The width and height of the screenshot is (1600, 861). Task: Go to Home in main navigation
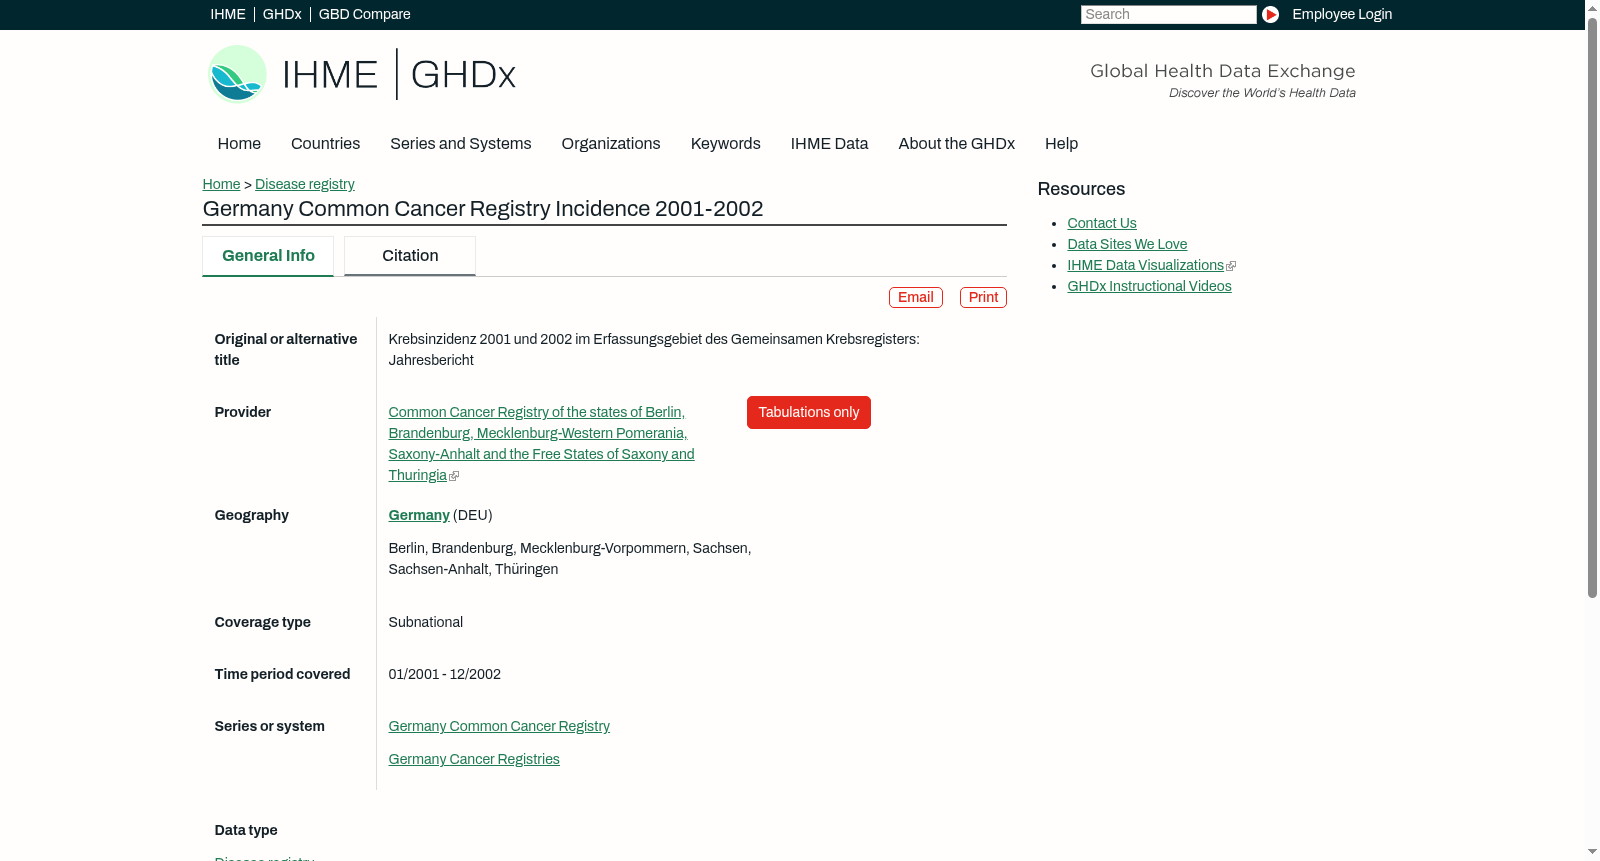pyautogui.click(x=239, y=144)
